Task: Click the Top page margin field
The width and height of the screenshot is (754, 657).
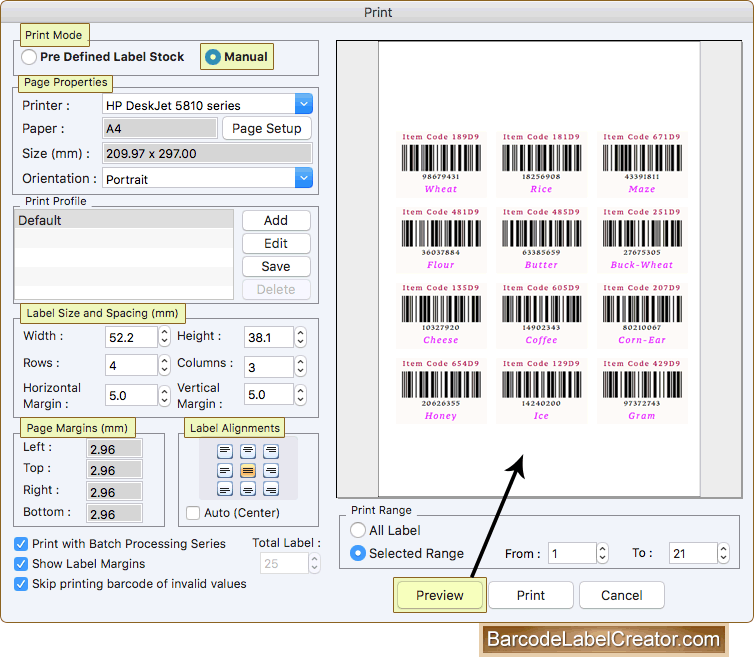Action: [x=114, y=470]
